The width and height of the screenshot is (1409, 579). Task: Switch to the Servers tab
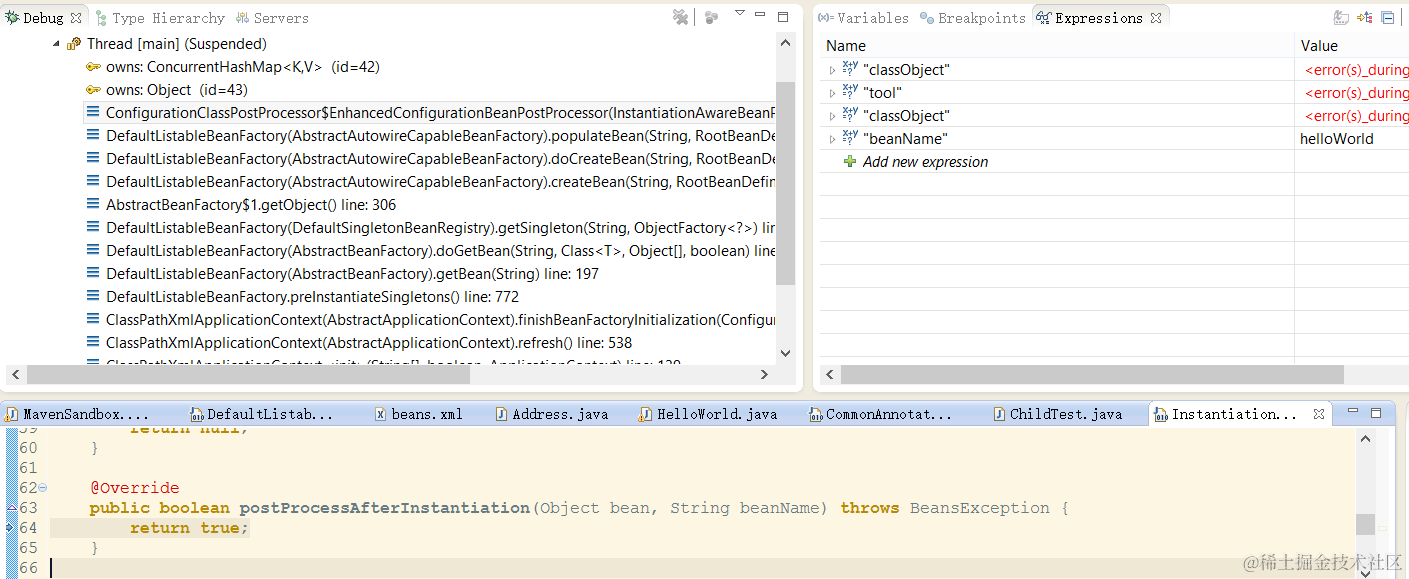(272, 18)
